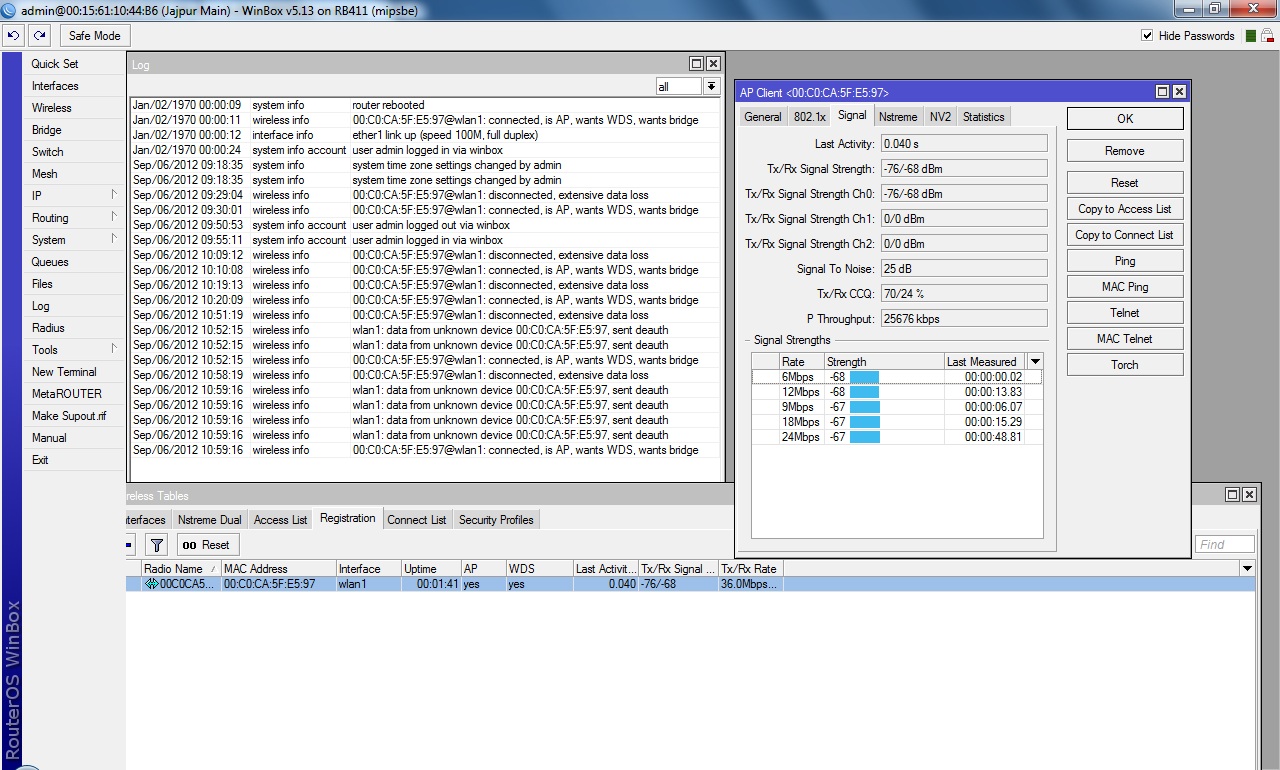This screenshot has width=1280, height=770.
Task: Click the Signal To Noise value field
Action: [963, 269]
